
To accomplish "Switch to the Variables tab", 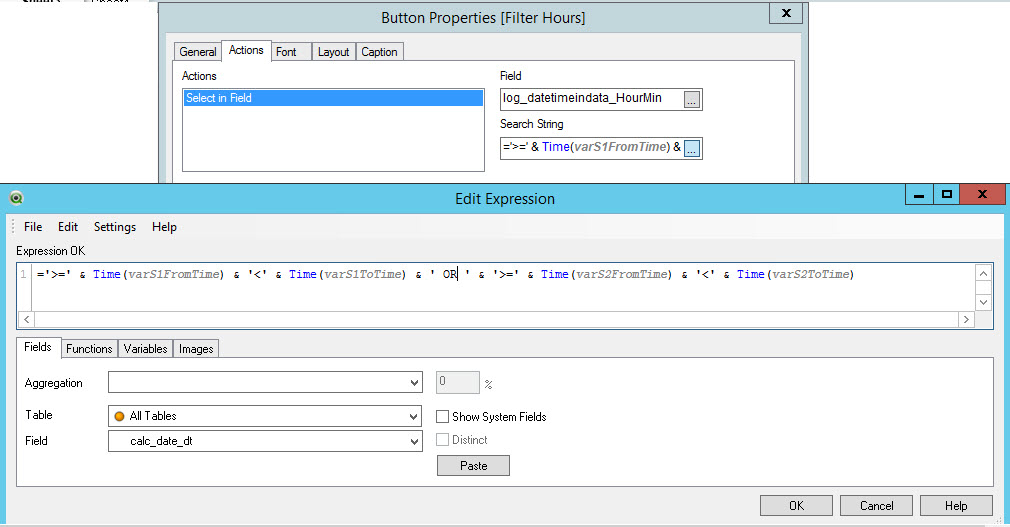I will click(x=145, y=349).
